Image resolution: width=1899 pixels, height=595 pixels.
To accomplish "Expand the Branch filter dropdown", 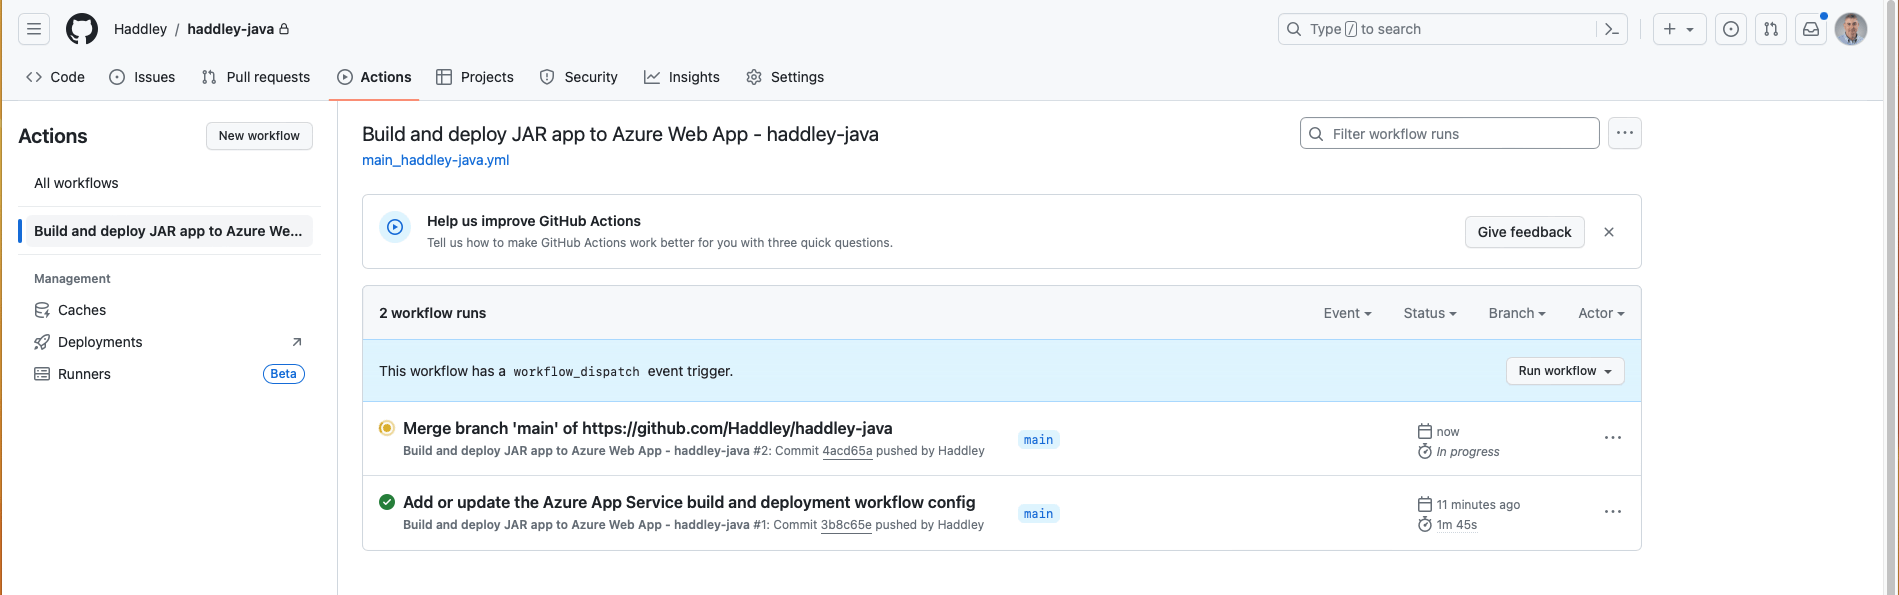I will 1516,313.
